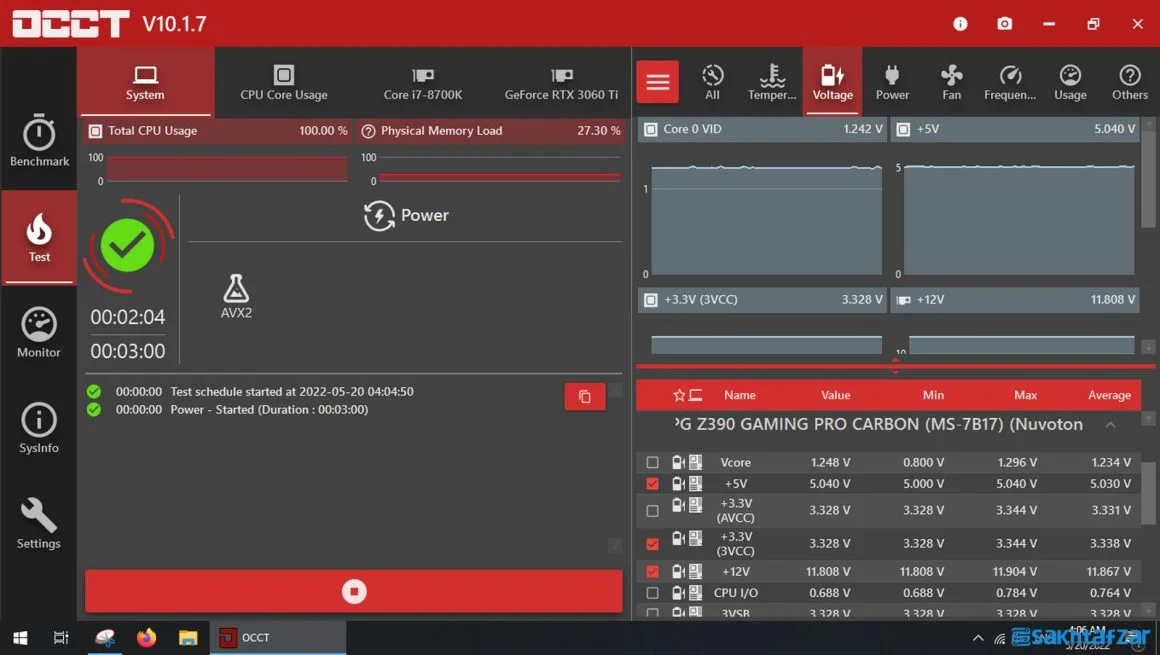Open the red hamburger menu
Image resolution: width=1160 pixels, height=655 pixels.
coord(657,81)
